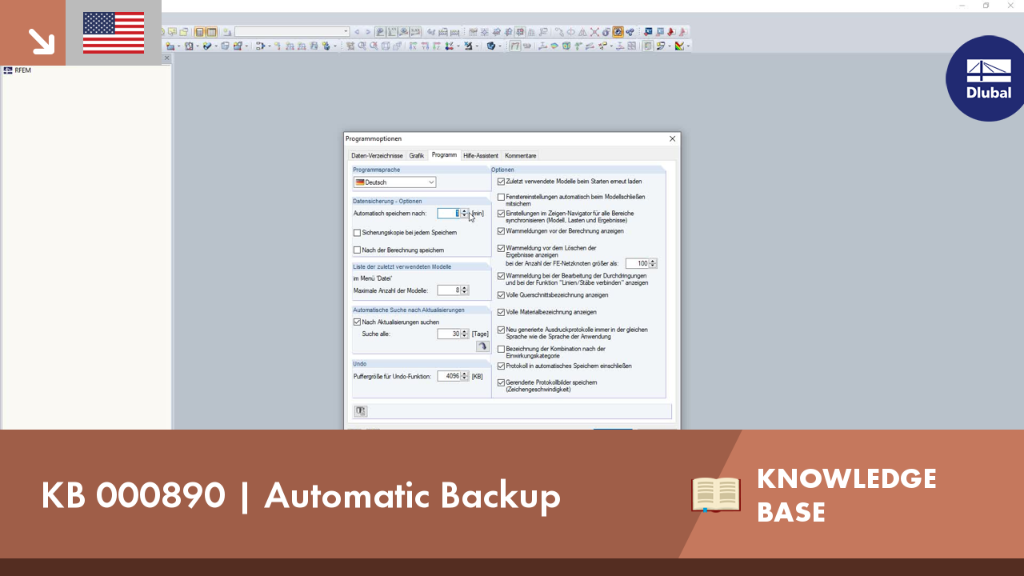Enable Sicherungskopie bei jedem Speichern checkbox
Screen dimensions: 1024x576
pos(357,232)
